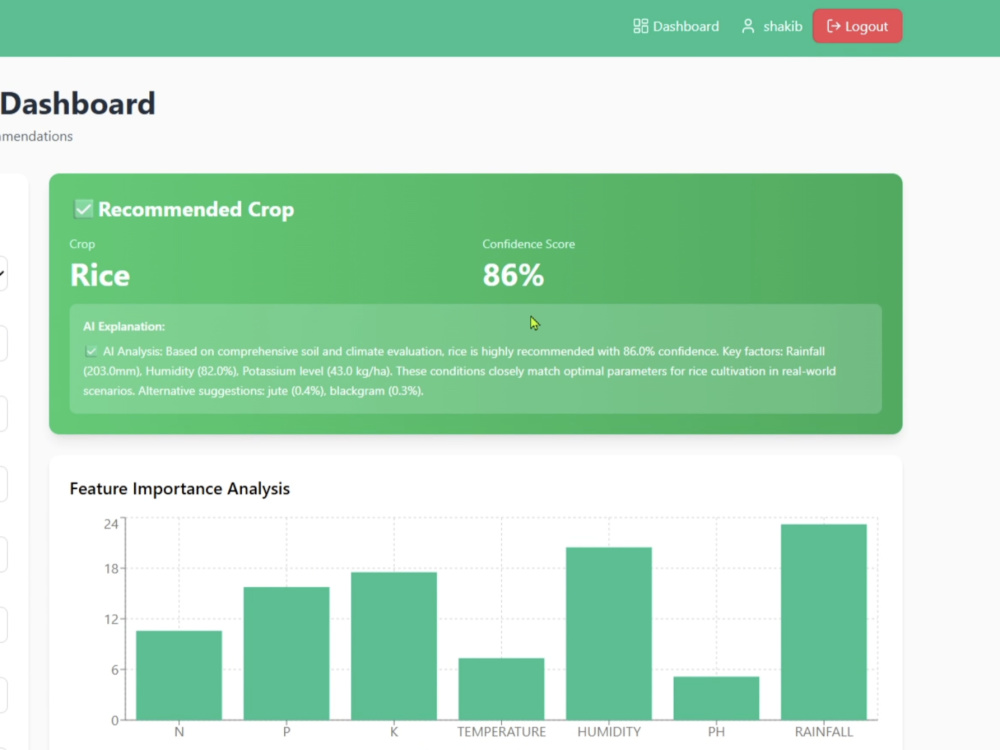Click the N bar in the chart
Image resolution: width=1000 pixels, height=750 pixels.
pyautogui.click(x=179, y=675)
